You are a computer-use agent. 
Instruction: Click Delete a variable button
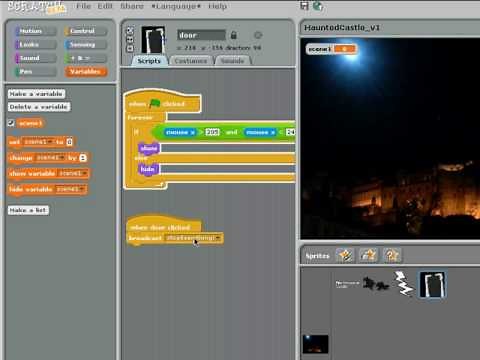point(39,107)
